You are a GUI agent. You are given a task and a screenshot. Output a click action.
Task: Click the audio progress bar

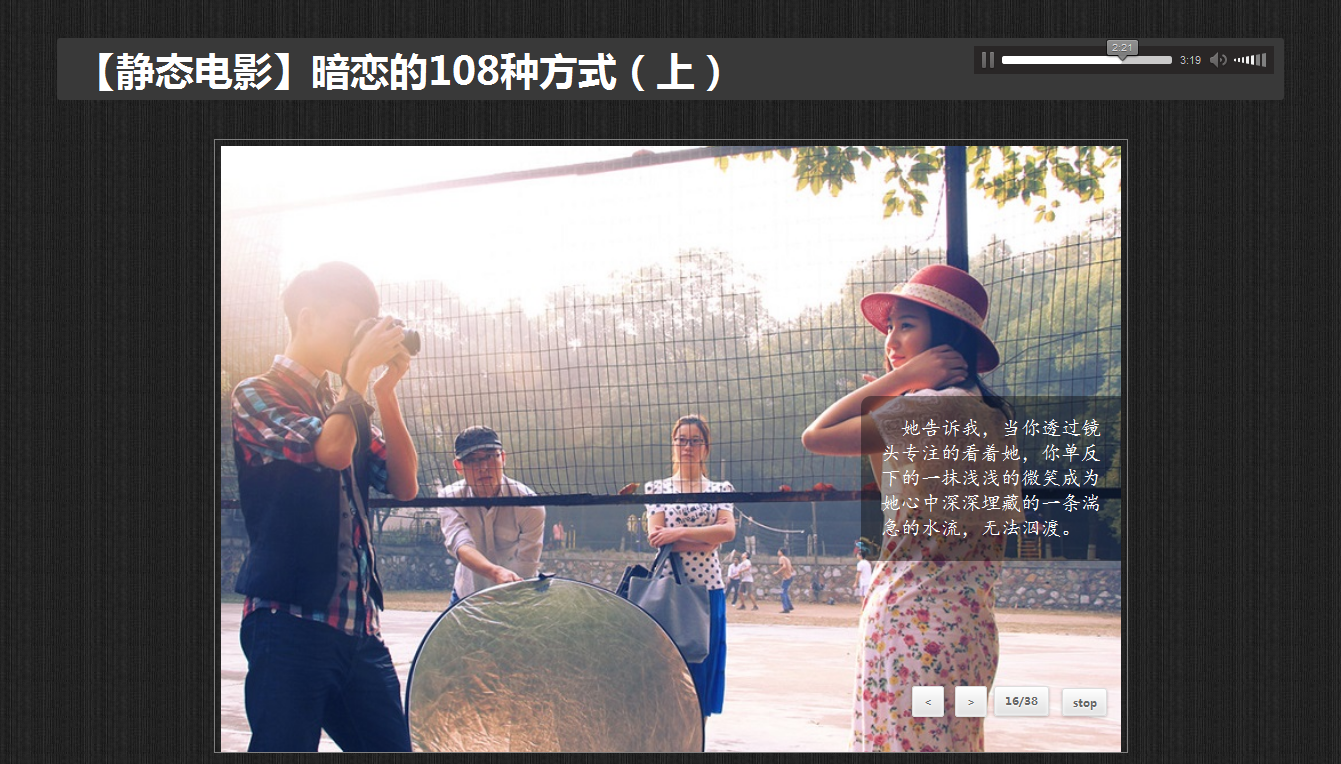point(1087,60)
